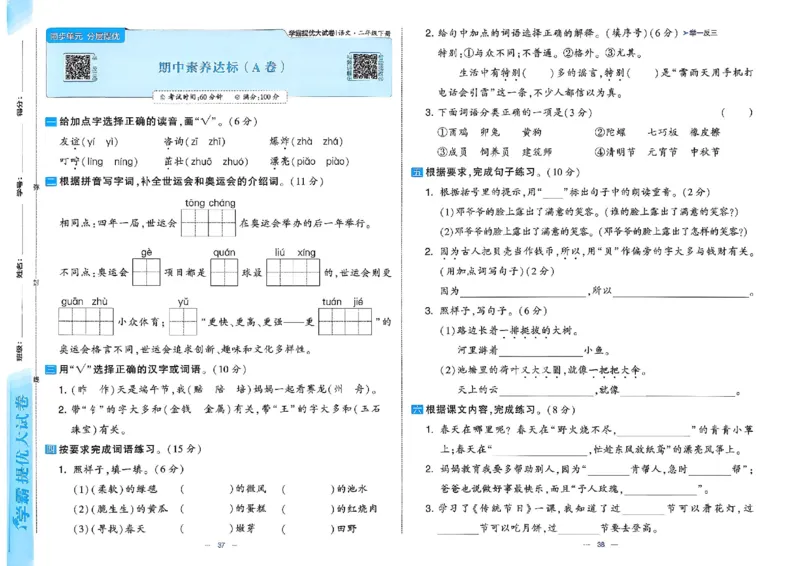Click the blank before 忙趁东风放纸鸢
The height and width of the screenshot is (566, 800).
click(x=540, y=450)
